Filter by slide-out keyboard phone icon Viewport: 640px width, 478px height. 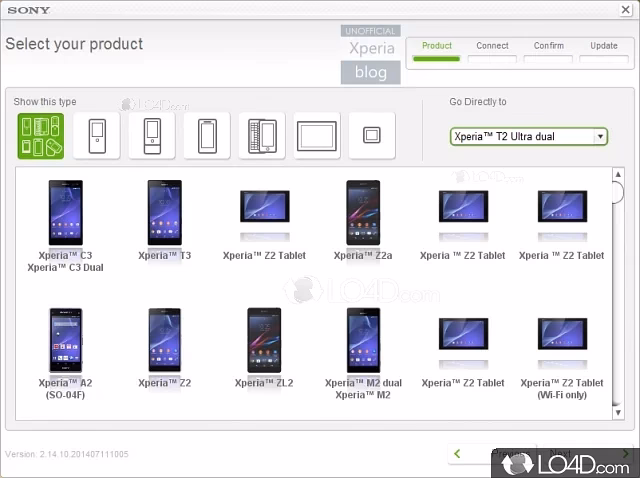click(262, 136)
